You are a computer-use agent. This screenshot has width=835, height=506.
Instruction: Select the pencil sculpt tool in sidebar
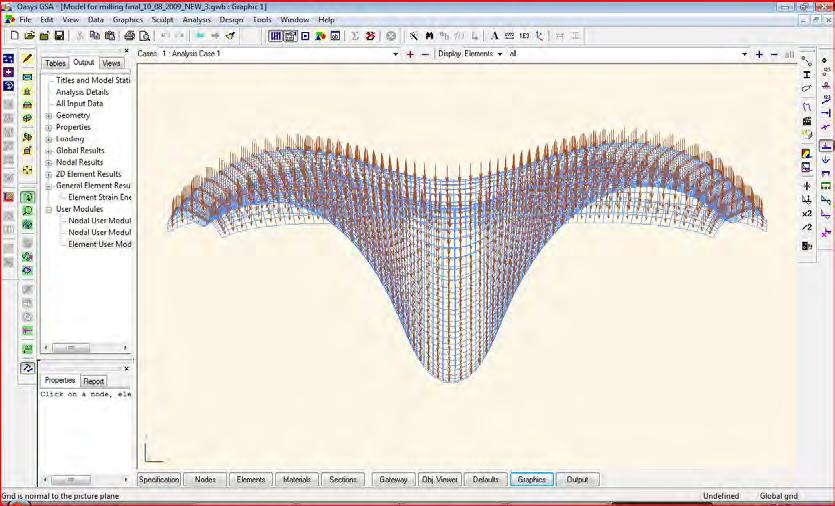click(27, 60)
